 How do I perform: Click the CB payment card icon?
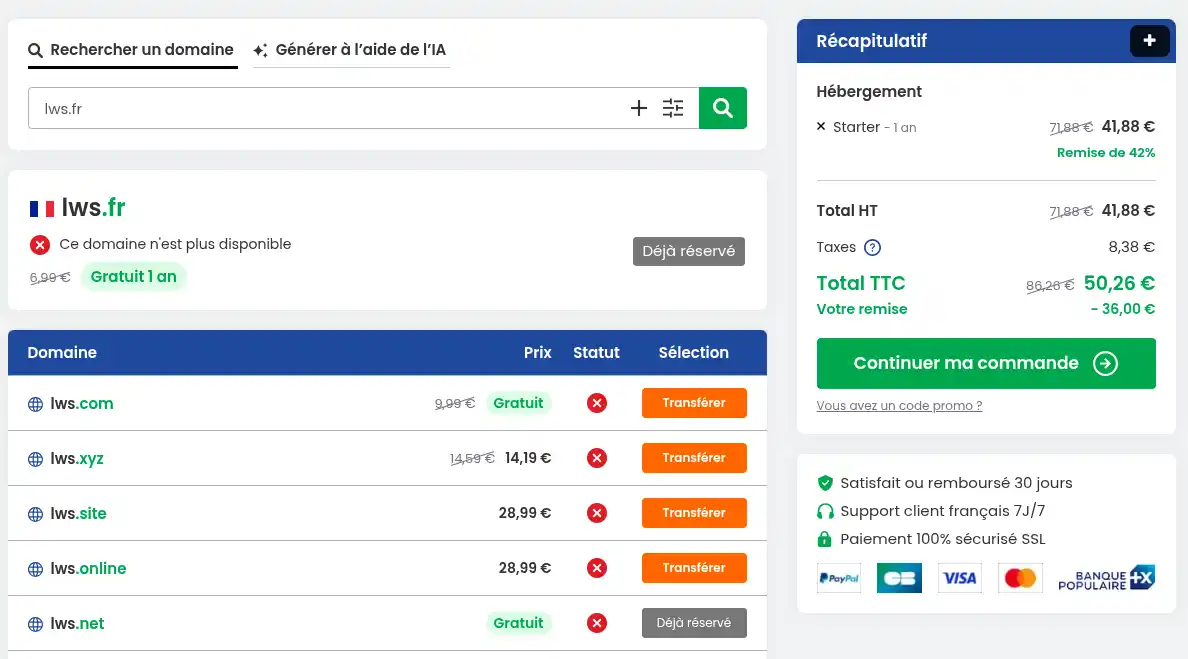point(899,577)
